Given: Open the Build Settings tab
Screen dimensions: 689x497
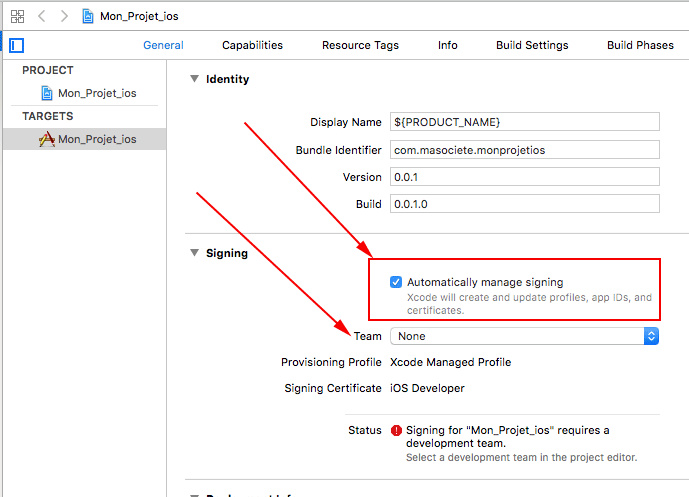Looking at the screenshot, I should click(x=532, y=45).
